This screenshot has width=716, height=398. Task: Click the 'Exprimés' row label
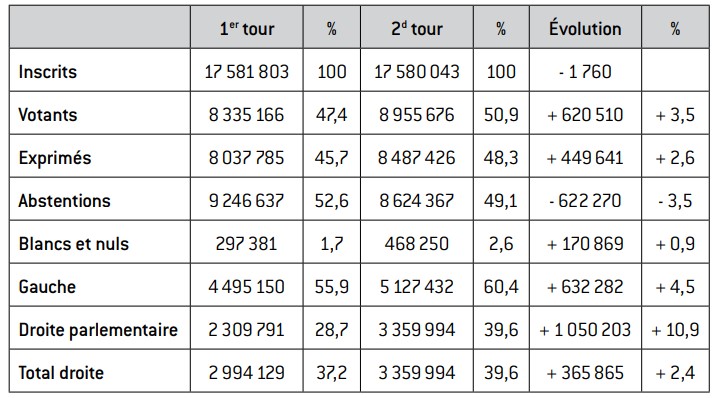55,158
